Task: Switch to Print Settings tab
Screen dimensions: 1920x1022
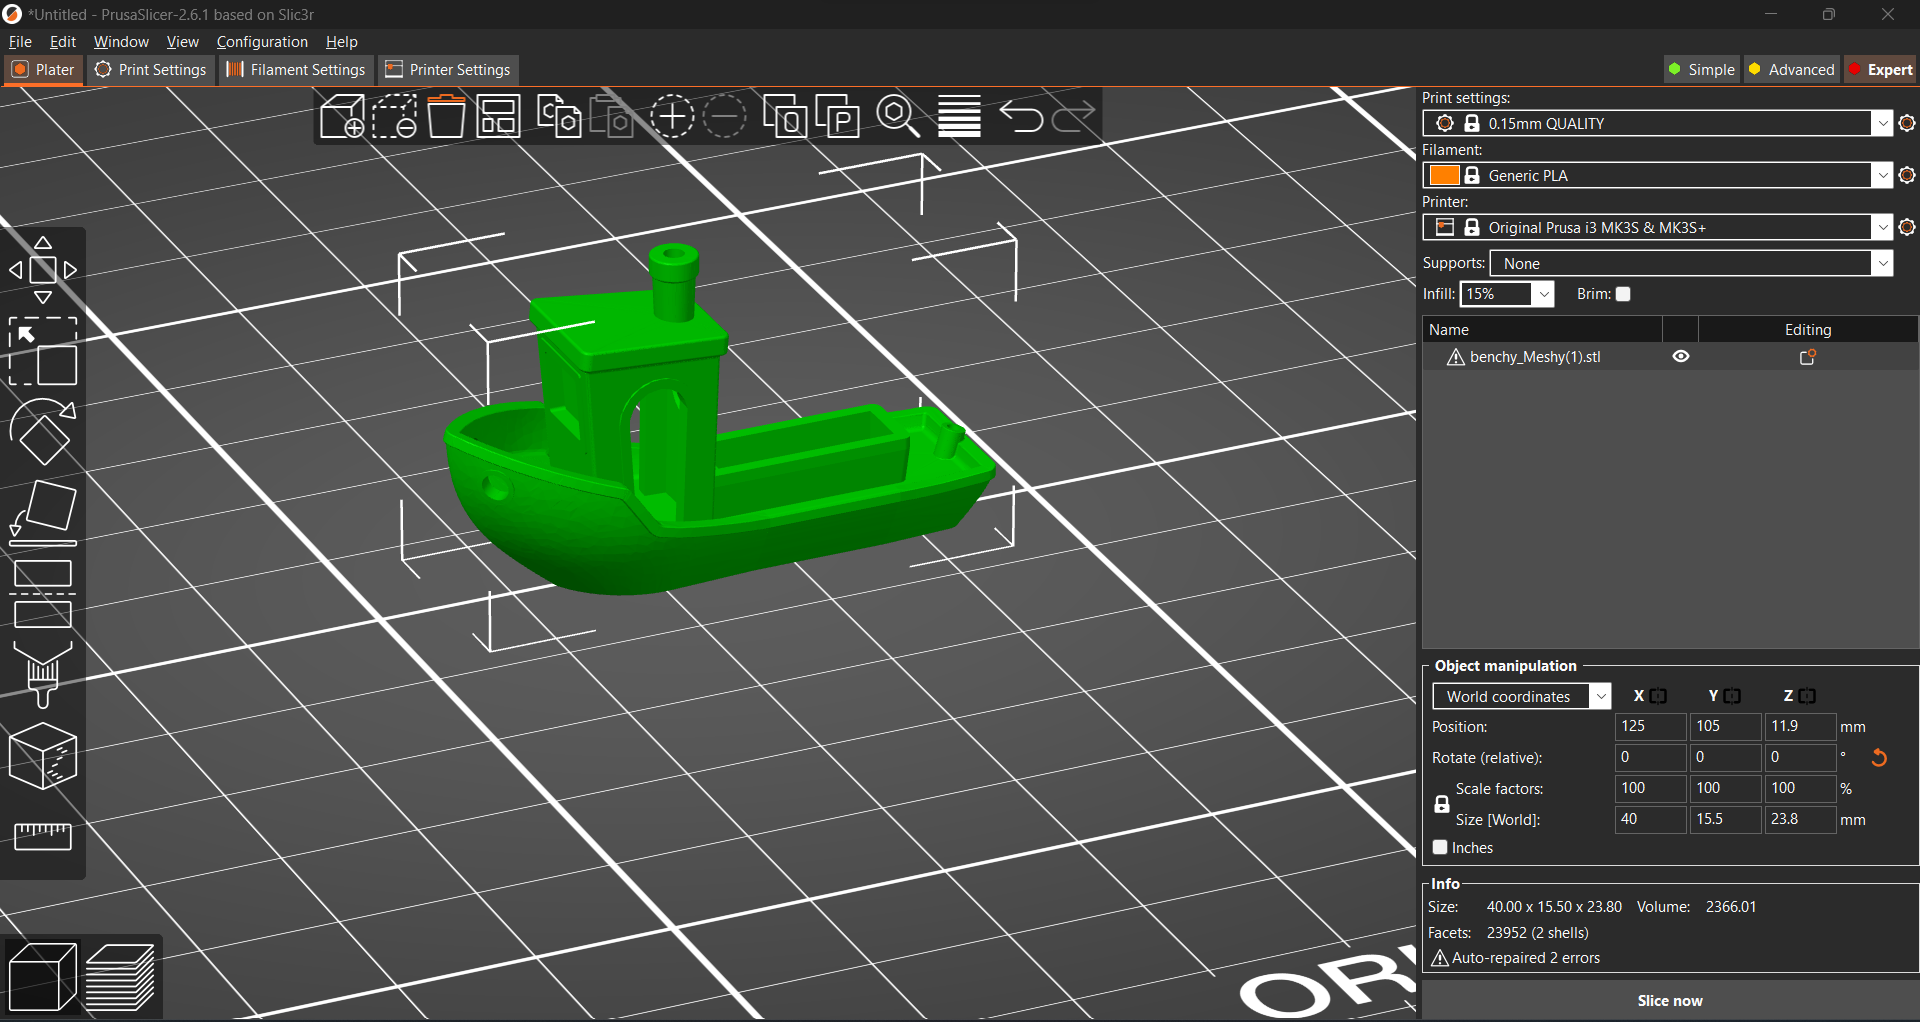Action: pos(150,69)
